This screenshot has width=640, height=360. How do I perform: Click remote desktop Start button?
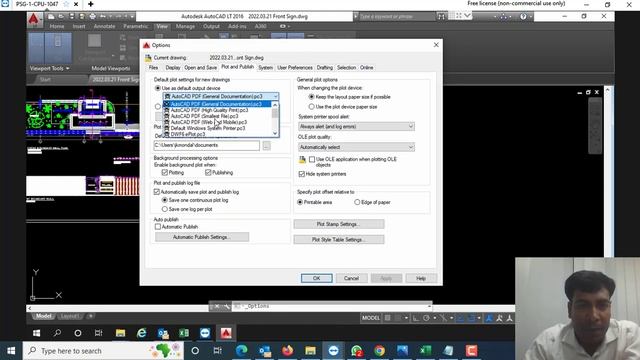point(36,333)
